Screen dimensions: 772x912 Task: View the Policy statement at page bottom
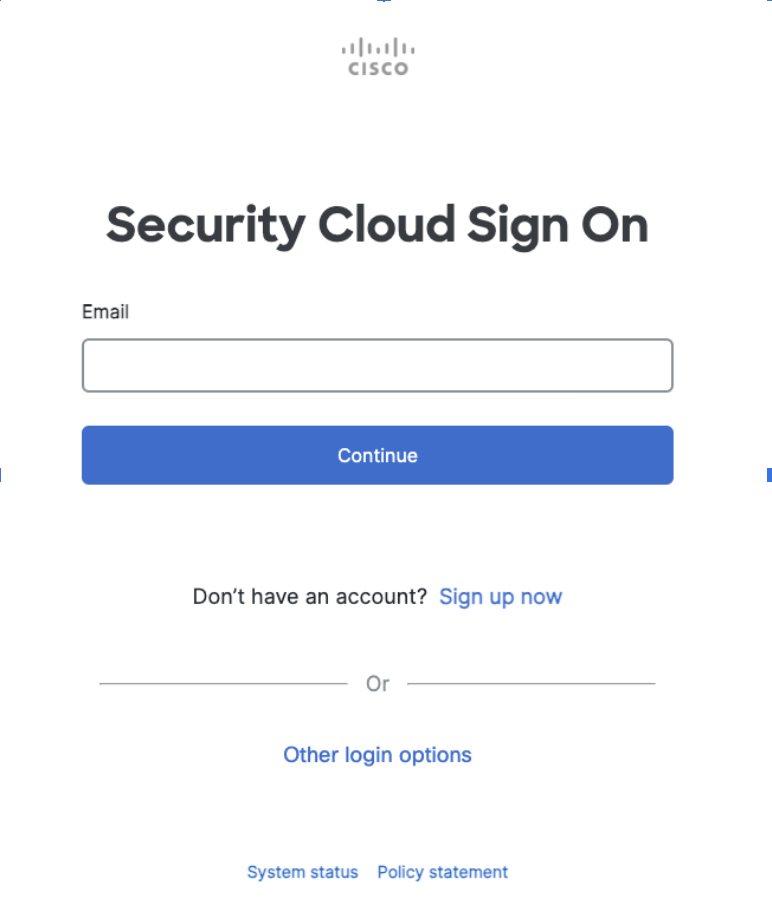[442, 872]
